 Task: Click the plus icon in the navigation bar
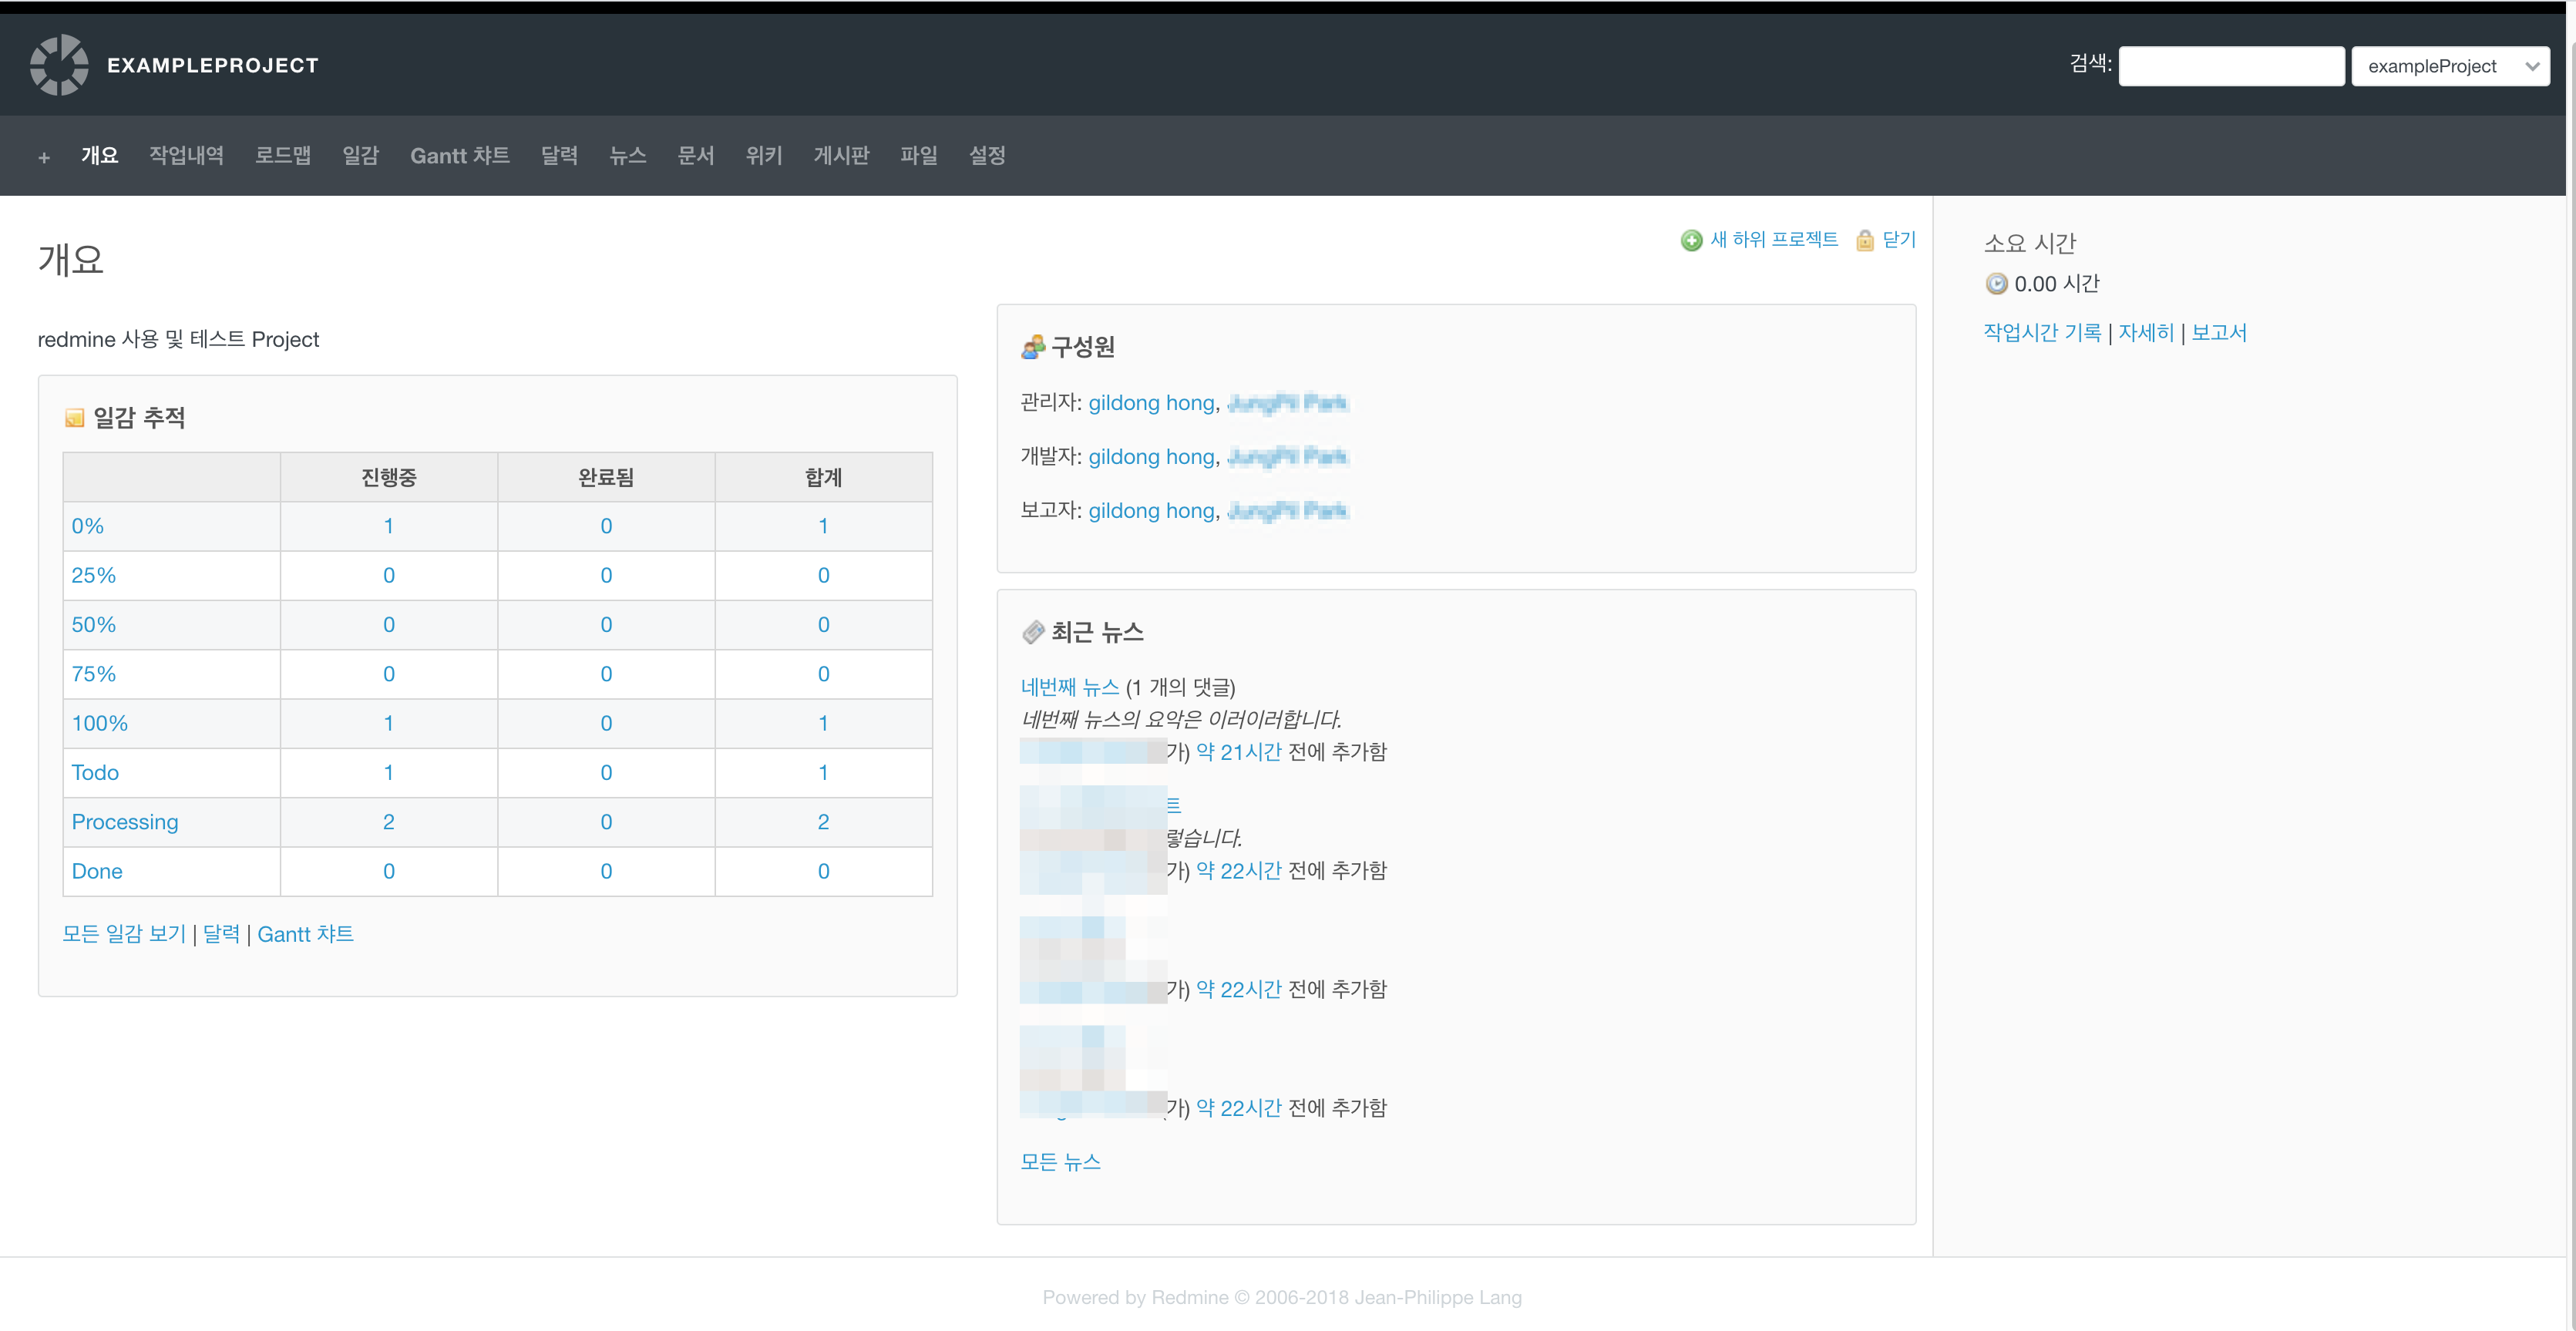(x=44, y=157)
